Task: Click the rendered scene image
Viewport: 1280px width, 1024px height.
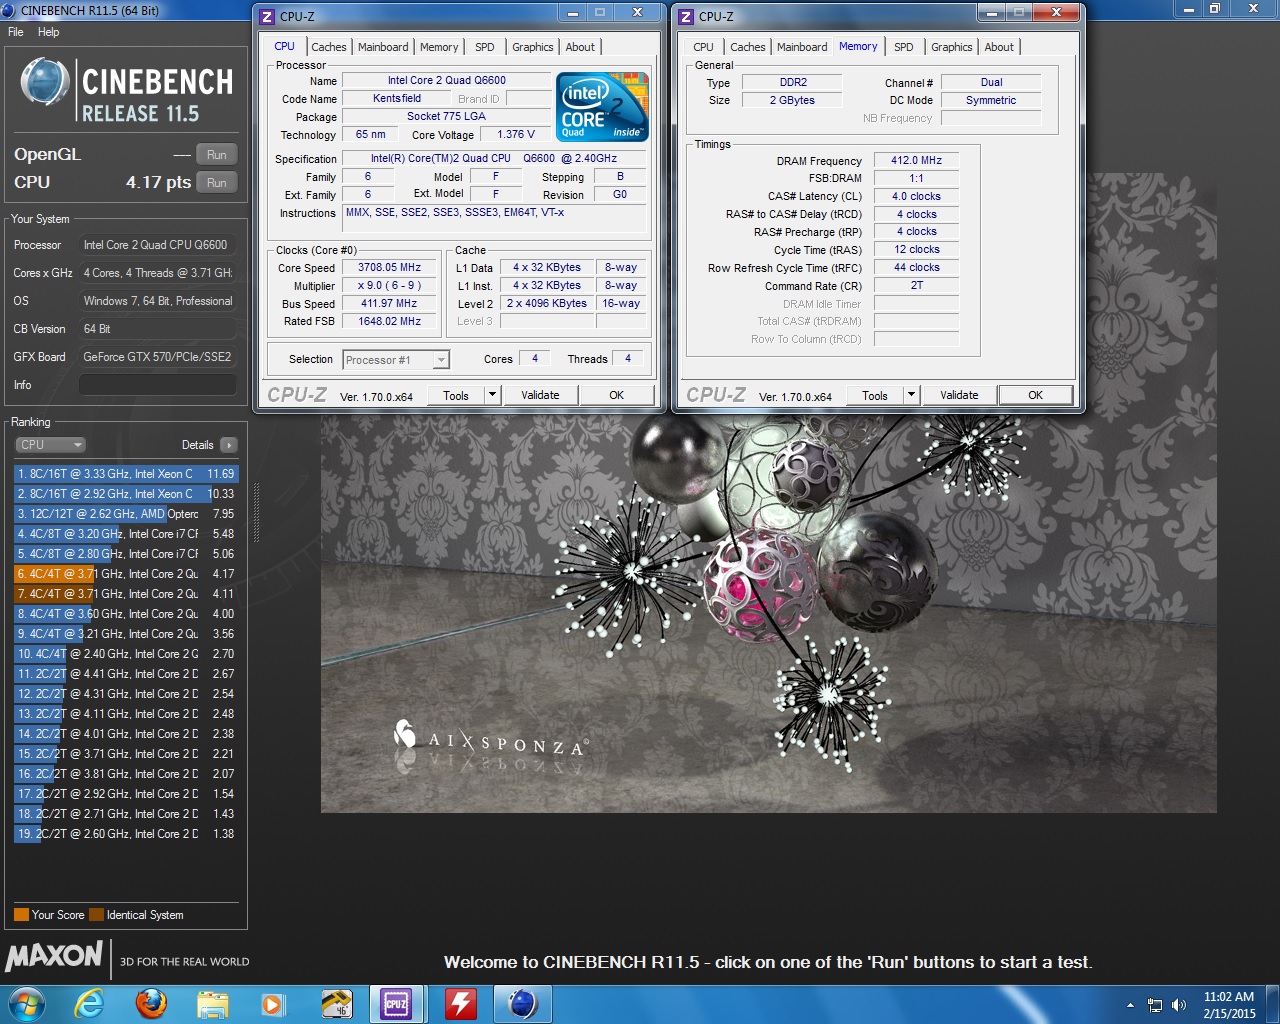Action: click(768, 612)
